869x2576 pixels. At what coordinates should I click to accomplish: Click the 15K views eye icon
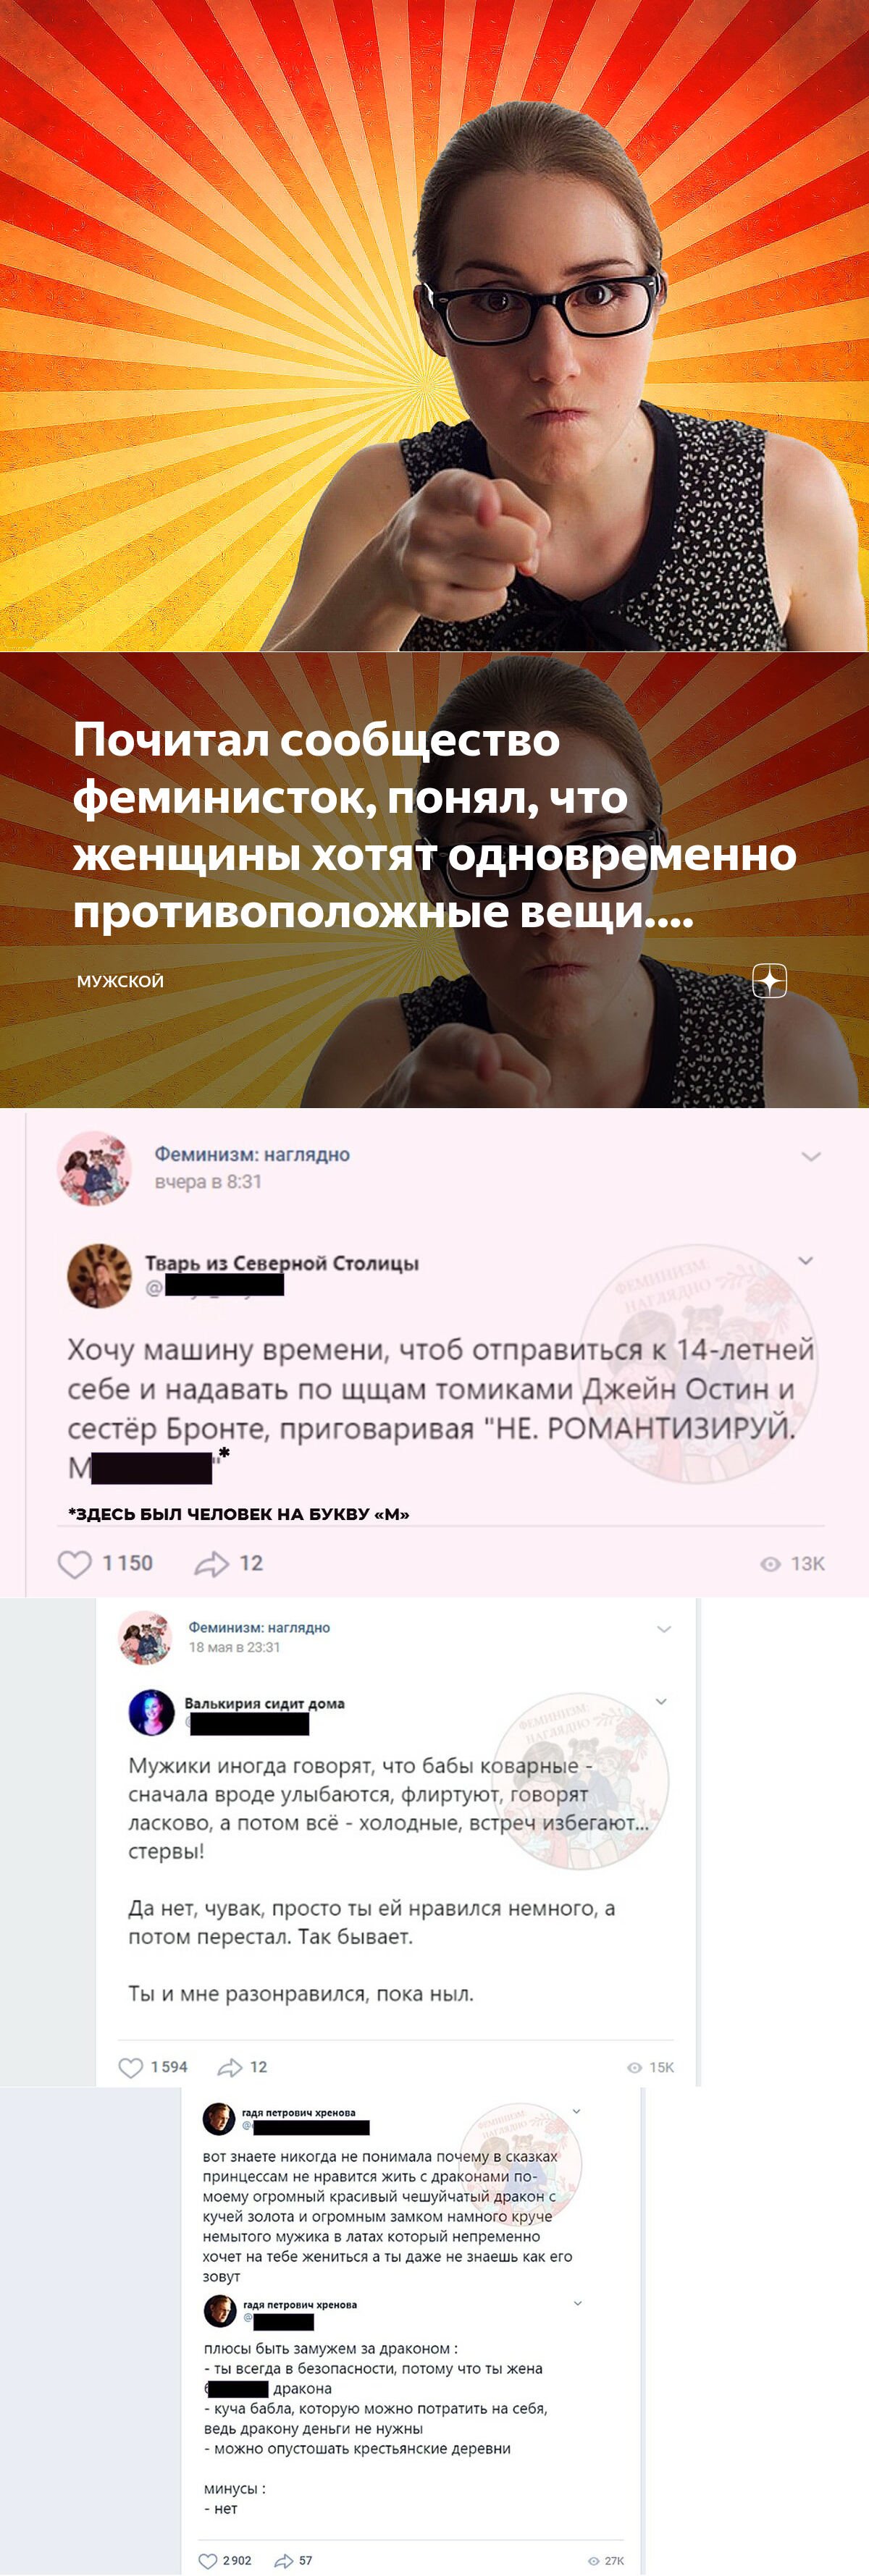[634, 2067]
